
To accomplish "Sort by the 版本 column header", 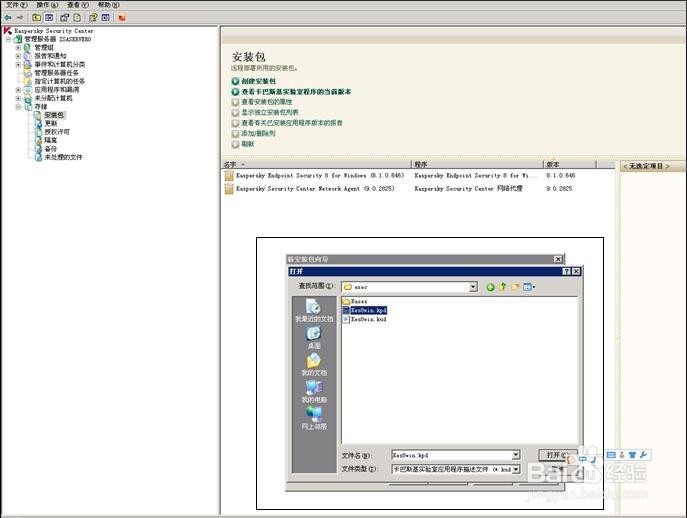I will 570,164.
